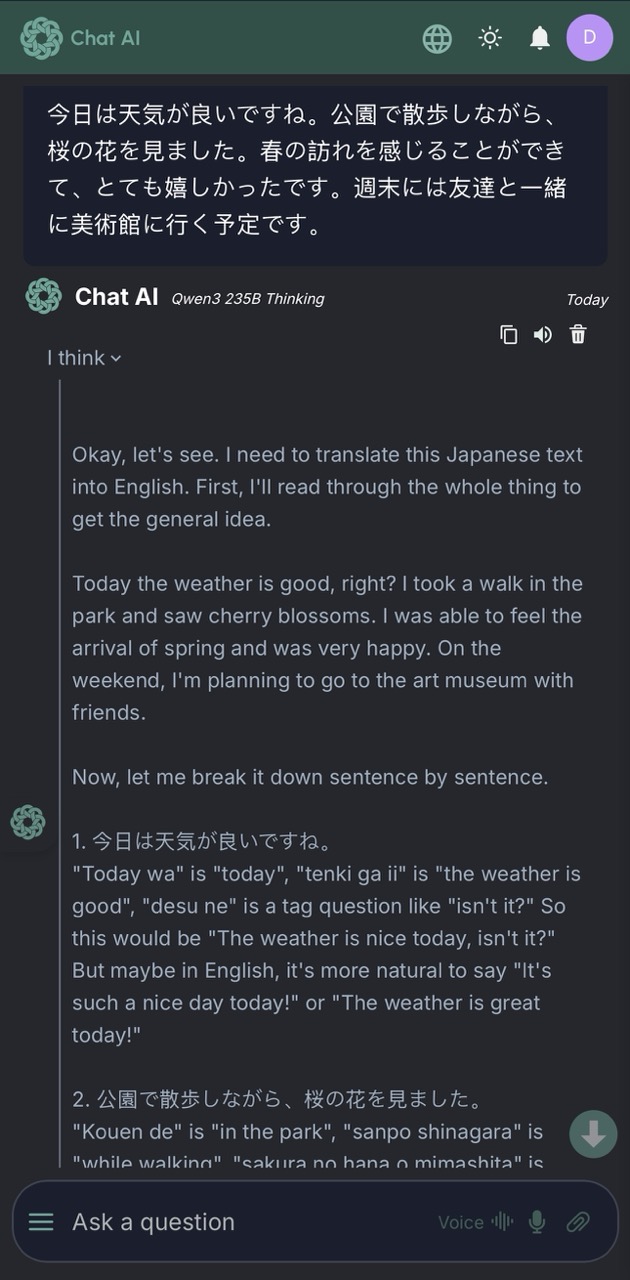
Task: Click the globe language icon
Action: tap(437, 38)
